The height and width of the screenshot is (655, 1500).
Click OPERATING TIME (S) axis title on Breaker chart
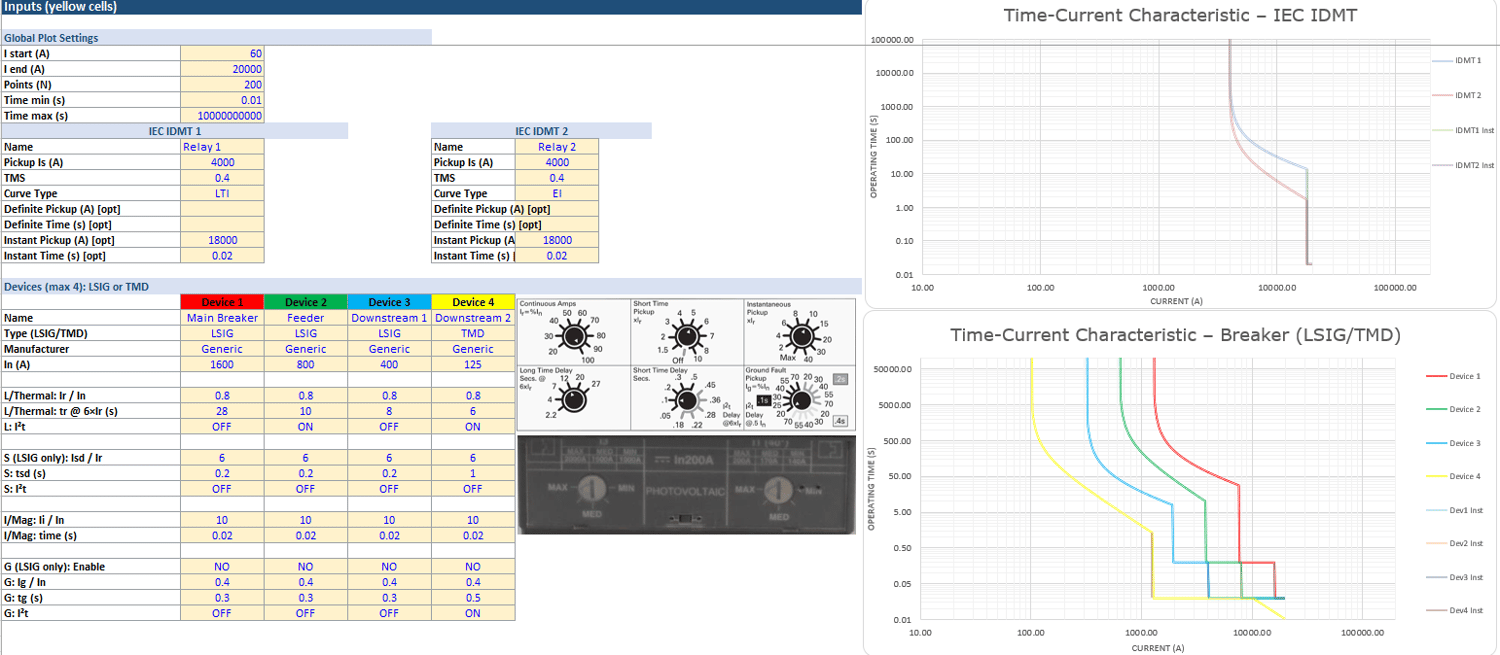pos(873,490)
